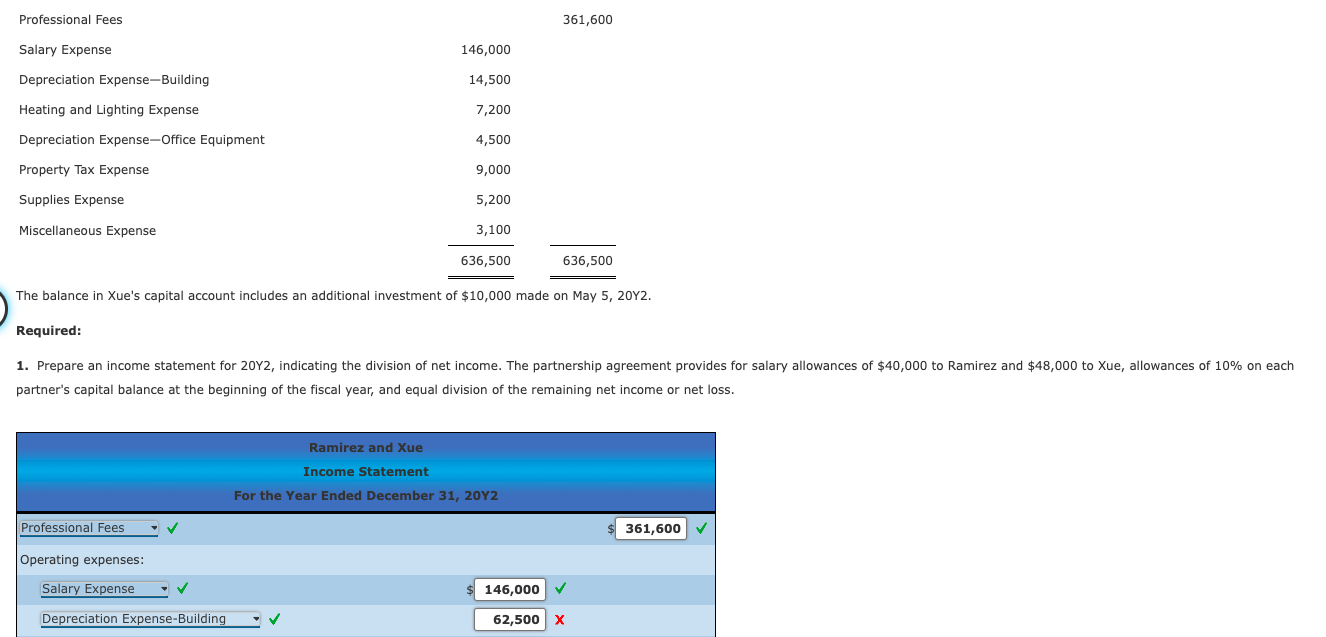Select 'Heating and Lighting Expense' row label
The image size is (1326, 637).
[109, 110]
